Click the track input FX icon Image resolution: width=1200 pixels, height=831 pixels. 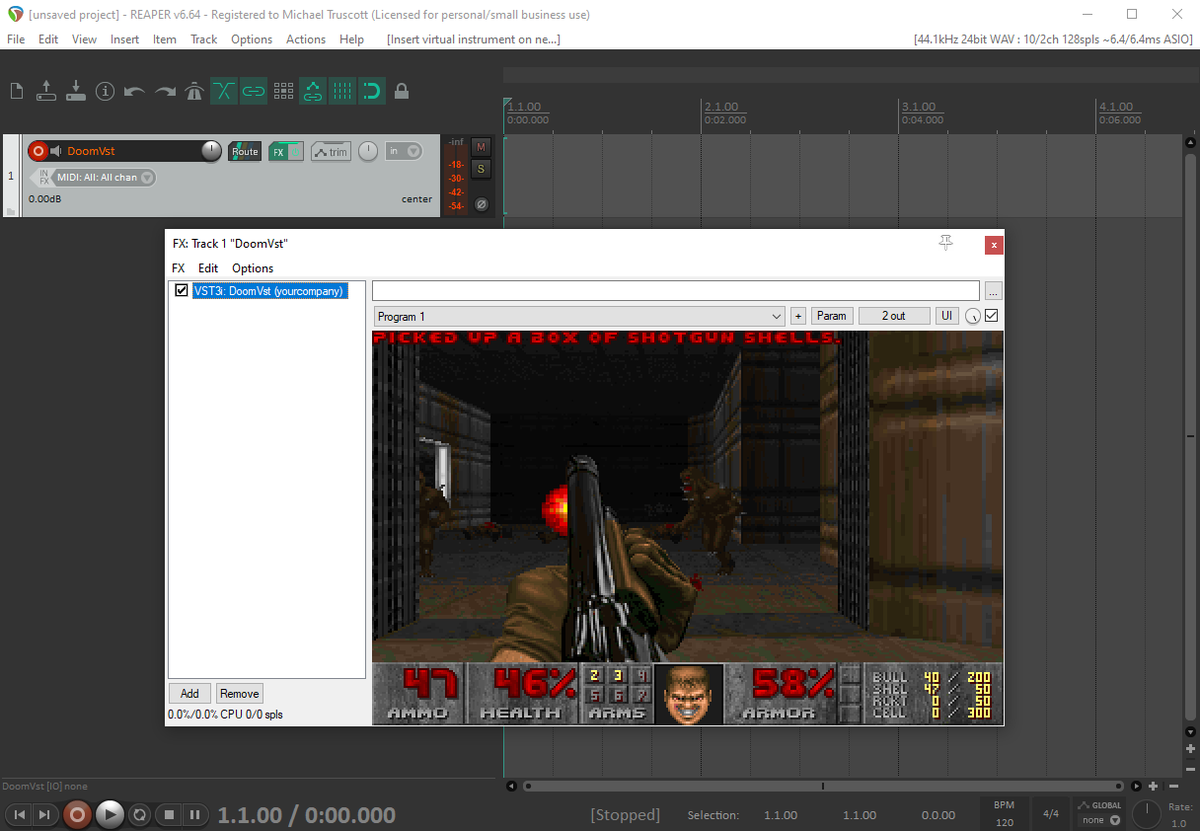(x=43, y=177)
